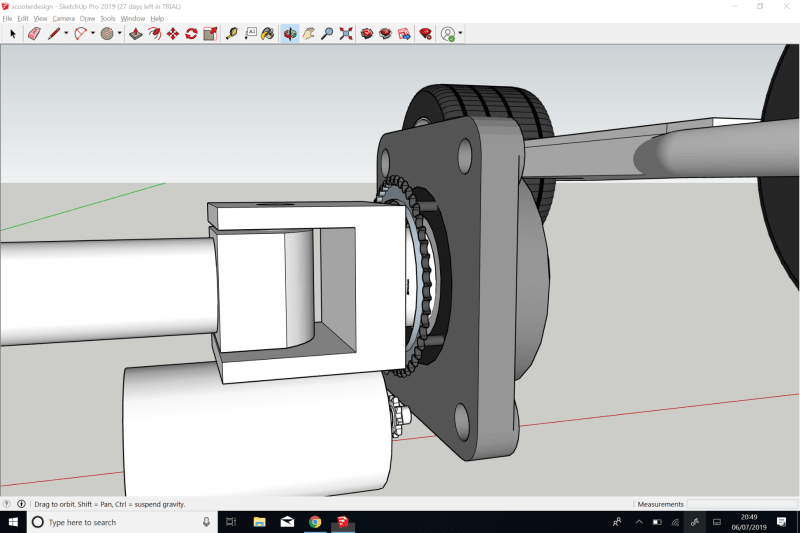Click the SketchUp taskbar icon

click(x=342, y=522)
